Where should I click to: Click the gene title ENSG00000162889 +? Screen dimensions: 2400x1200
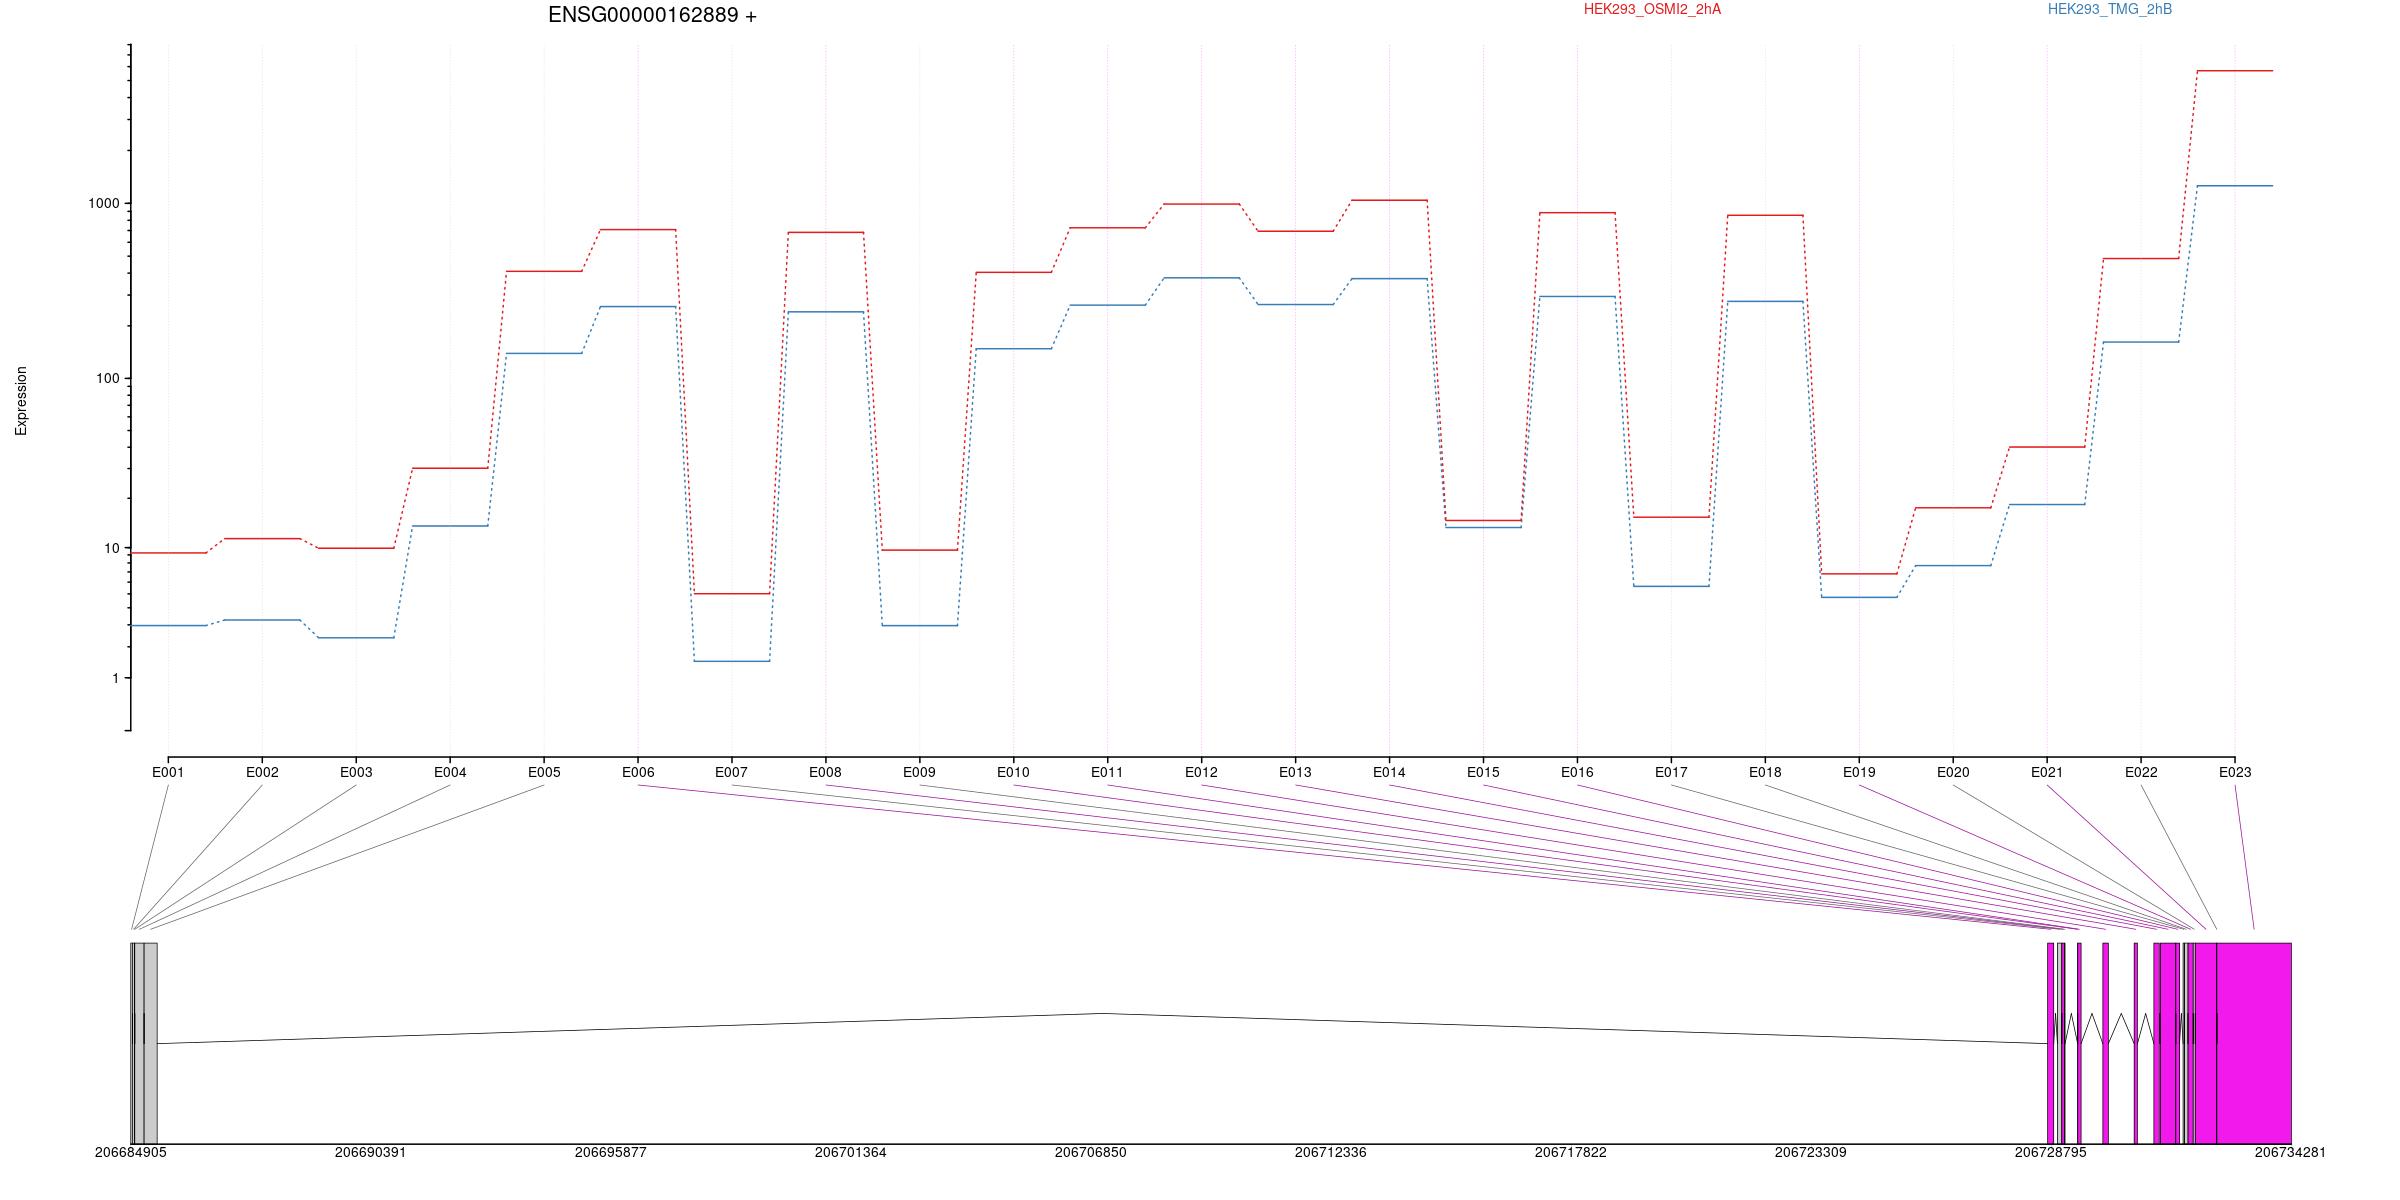[x=652, y=15]
